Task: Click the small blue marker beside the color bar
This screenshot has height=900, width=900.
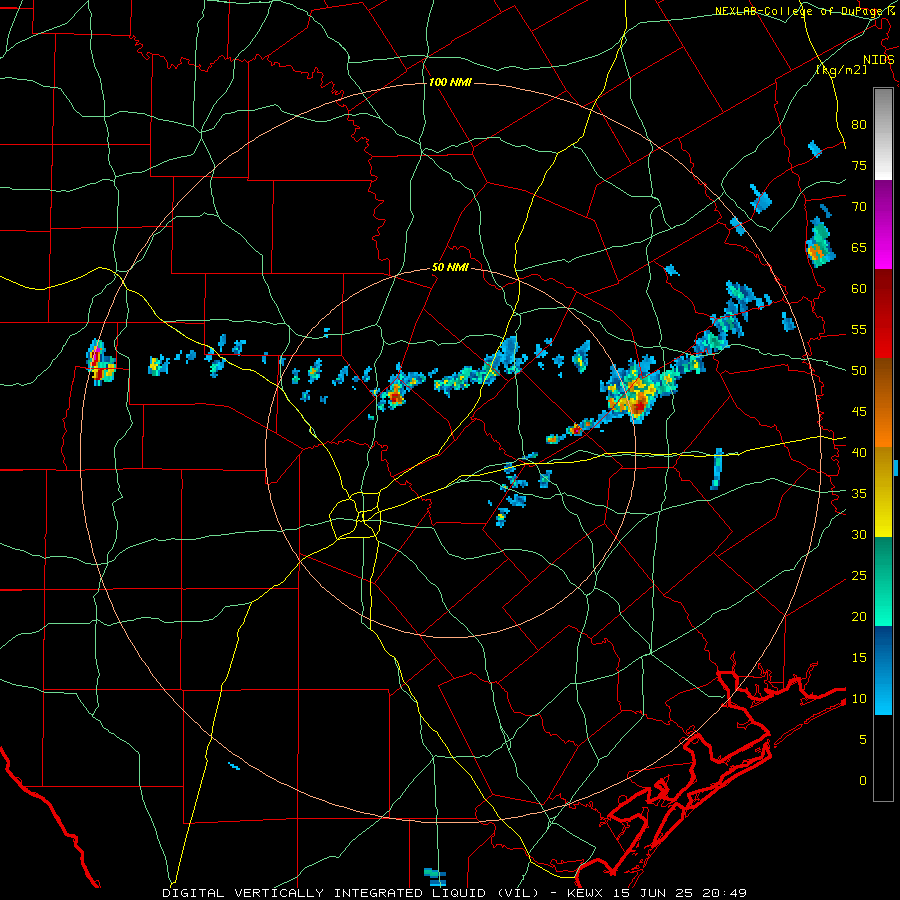Action: tap(896, 467)
